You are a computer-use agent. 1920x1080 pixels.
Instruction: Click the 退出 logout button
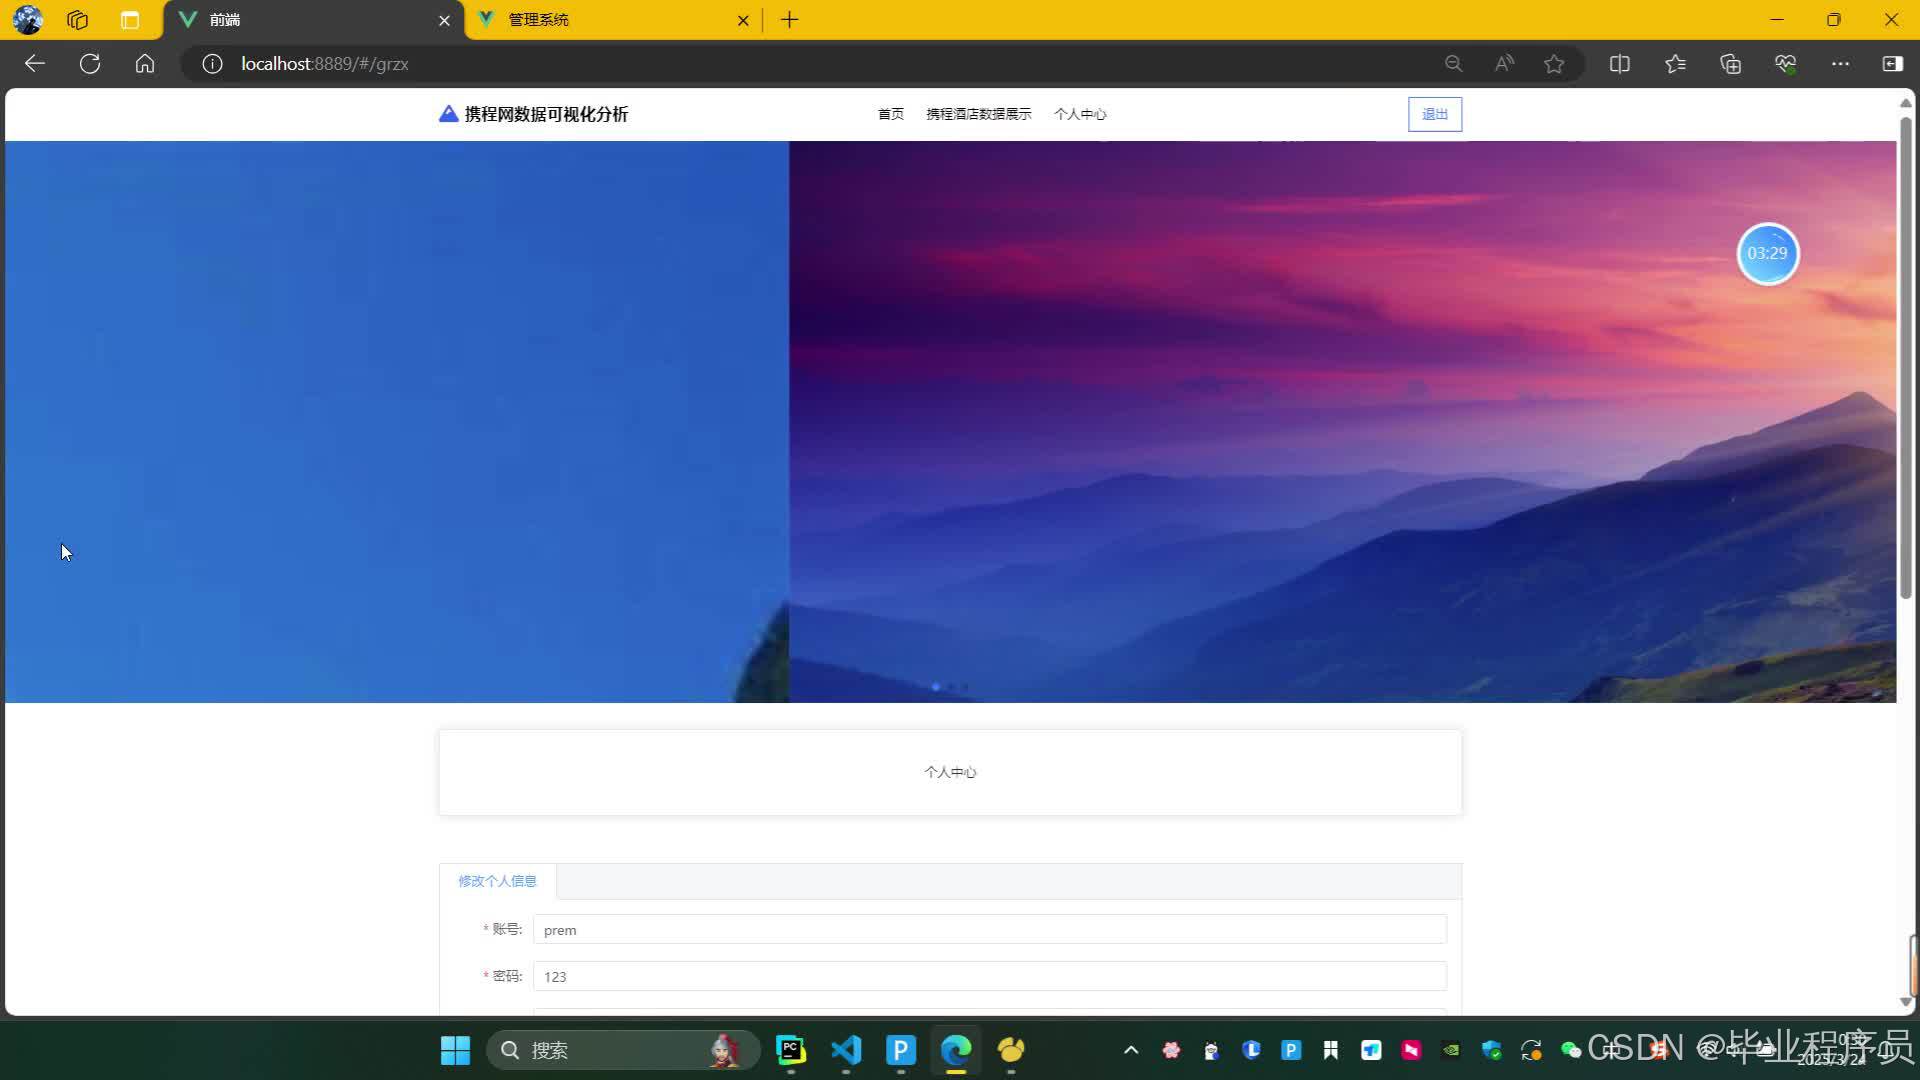pyautogui.click(x=1434, y=114)
